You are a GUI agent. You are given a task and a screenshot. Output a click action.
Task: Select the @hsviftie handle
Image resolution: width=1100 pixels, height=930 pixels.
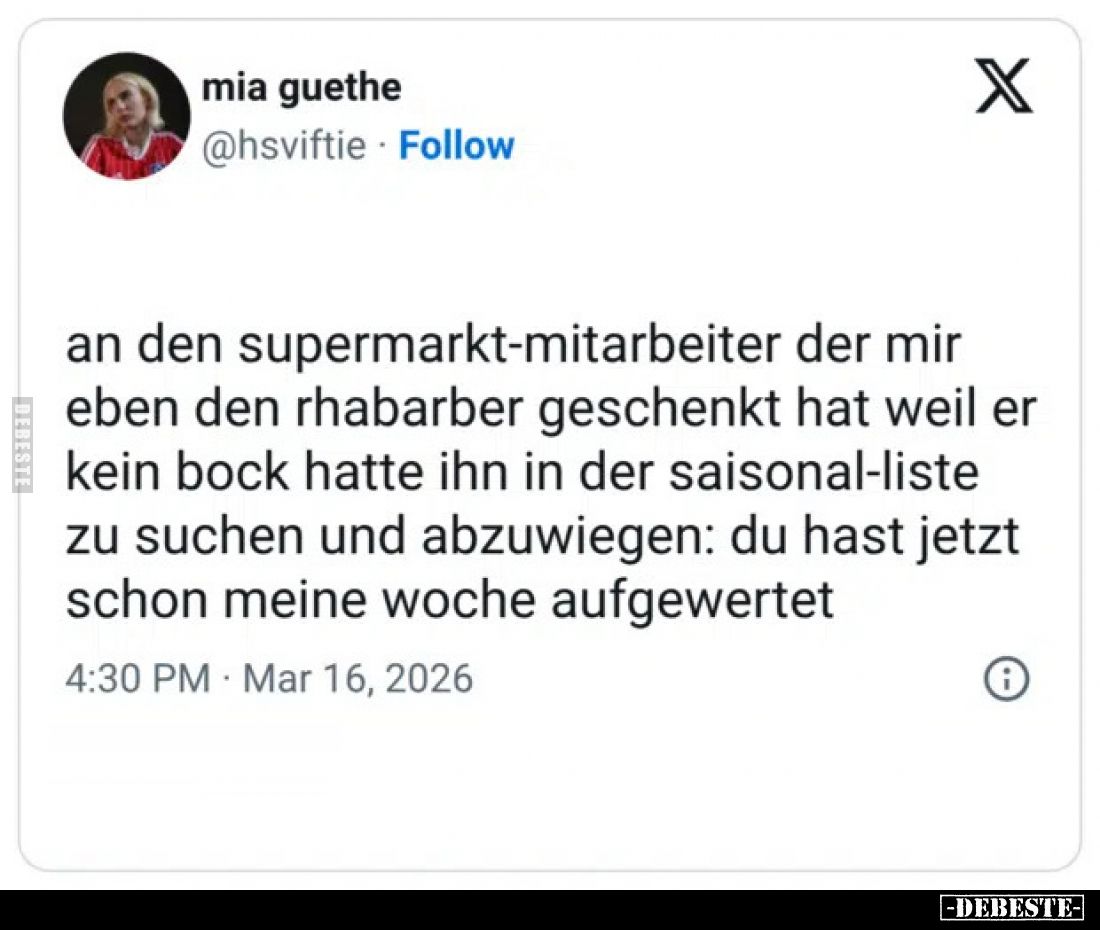283,147
